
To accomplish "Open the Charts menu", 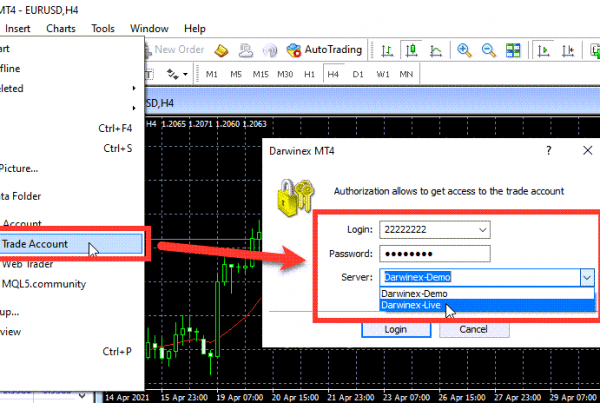I will click(x=61, y=29).
